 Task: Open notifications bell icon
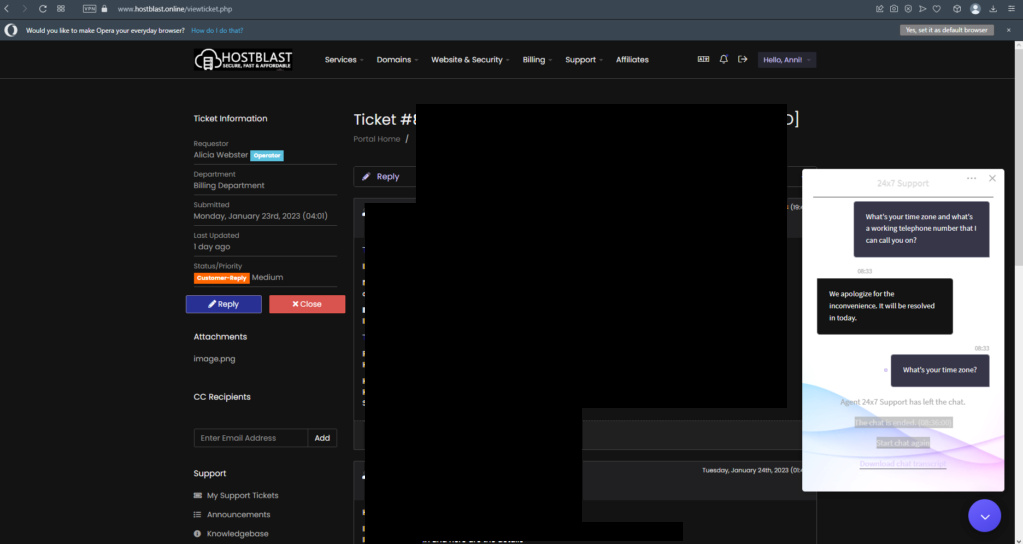[x=724, y=59]
